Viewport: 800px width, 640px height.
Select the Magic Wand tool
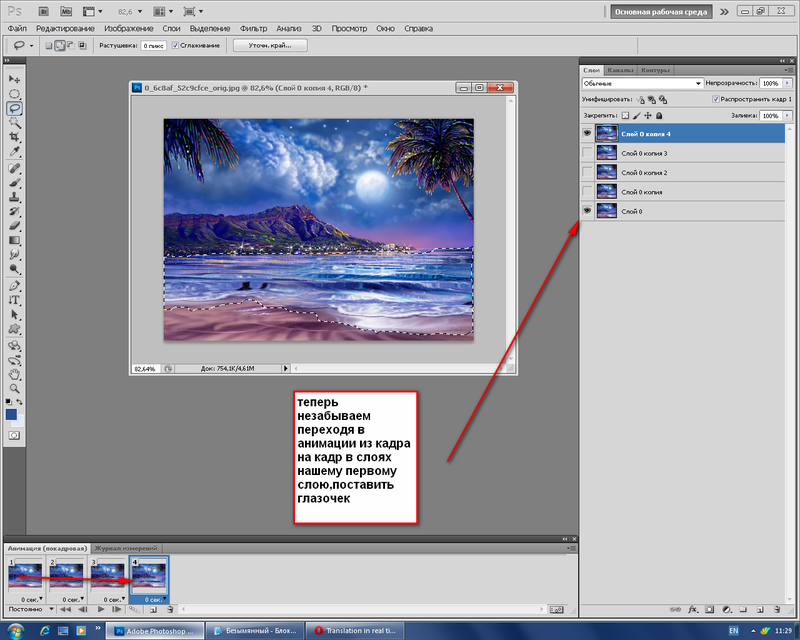[14, 122]
